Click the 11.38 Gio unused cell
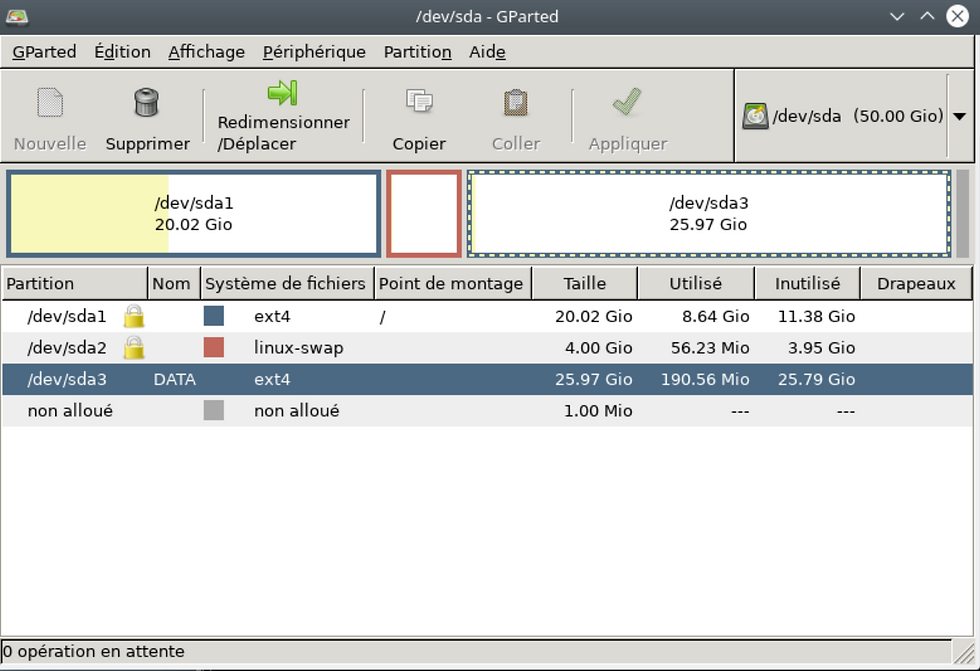This screenshot has height=671, width=980. coord(816,316)
